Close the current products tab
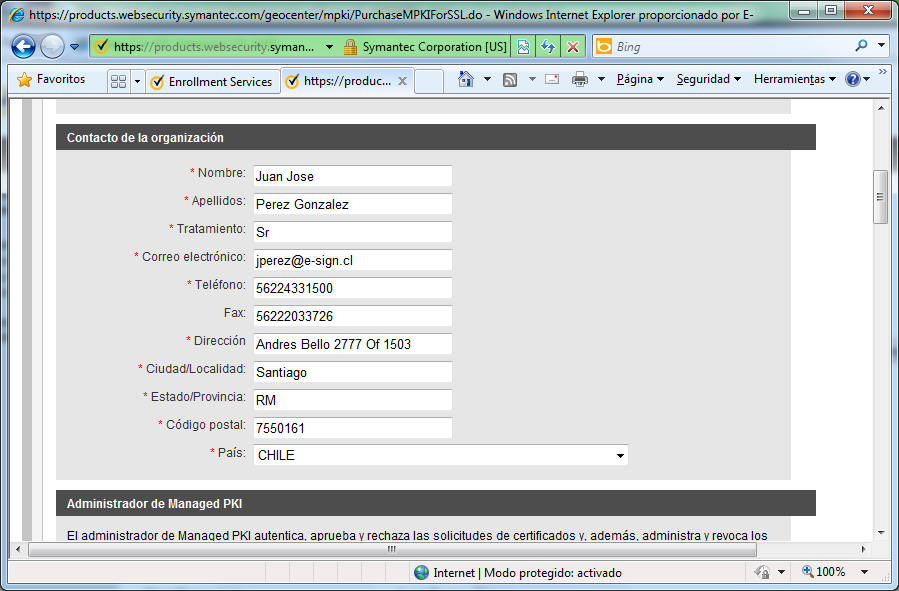899x591 pixels. 403,82
